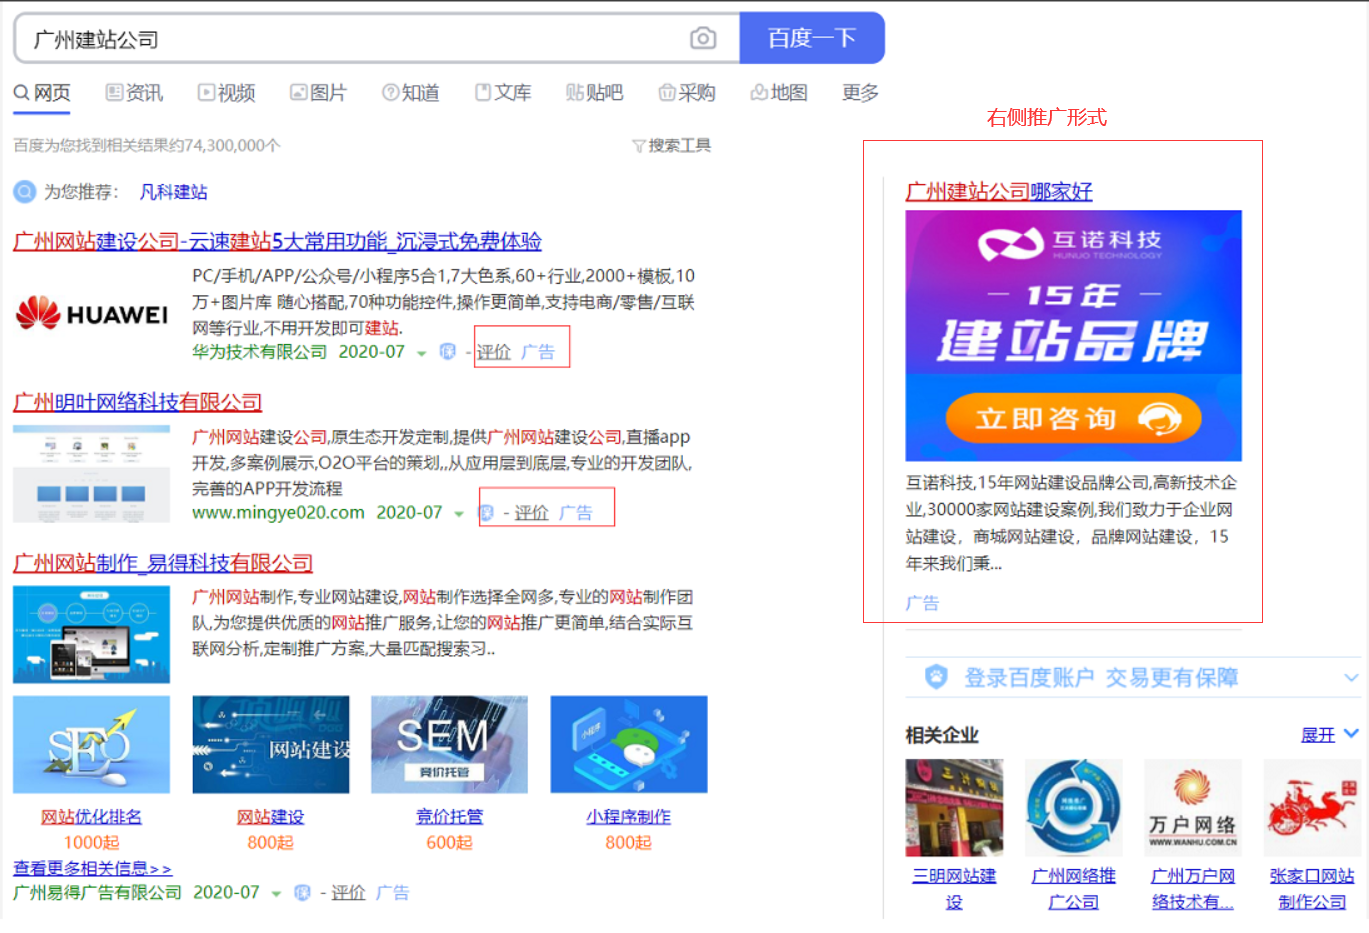Viewport: 1369px width, 933px height.
Task: Select the 网页 tab
Action: point(42,93)
